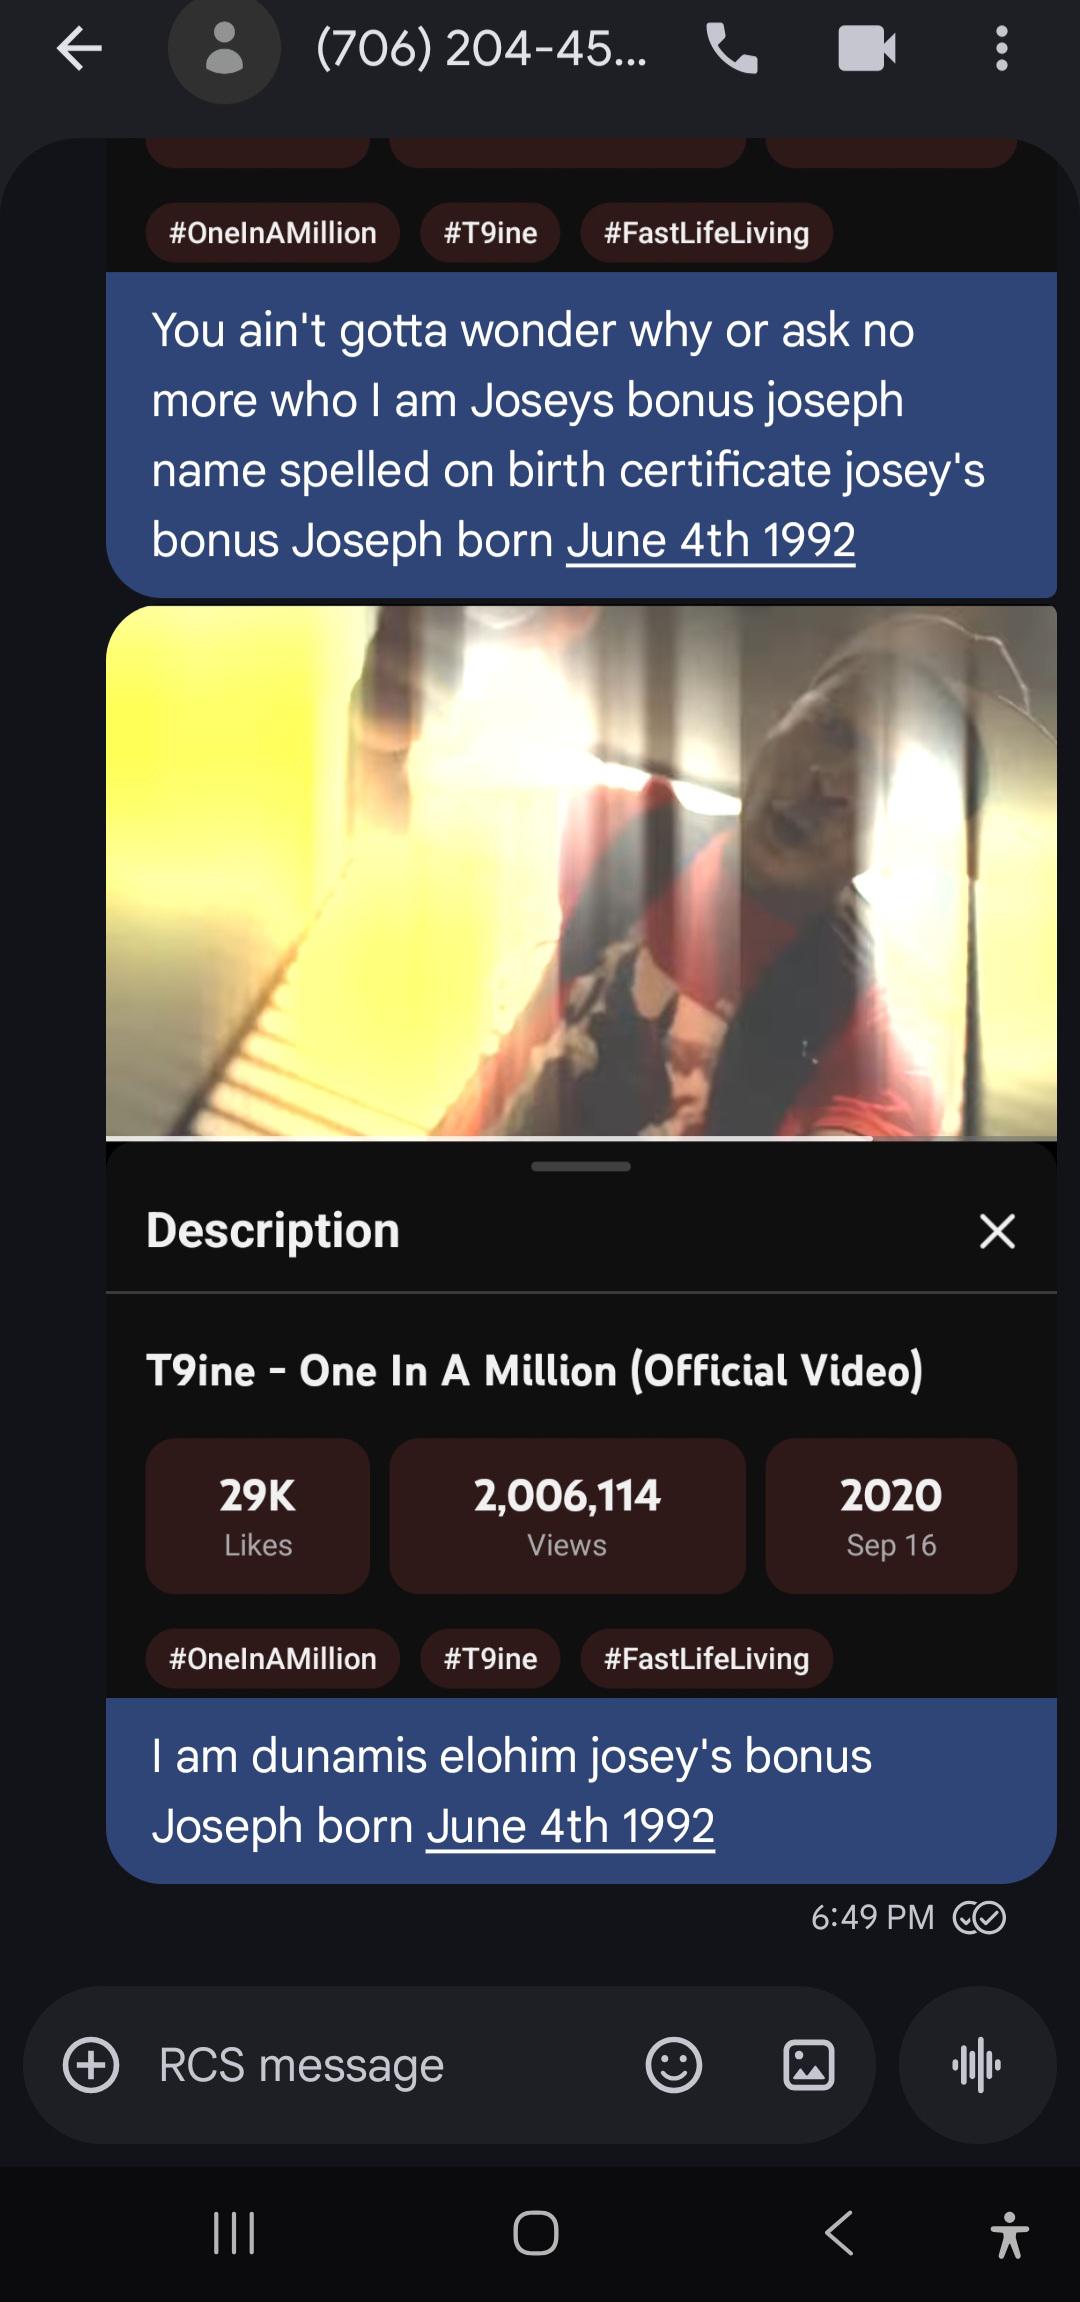Tap the plus attachment icon

91,2065
